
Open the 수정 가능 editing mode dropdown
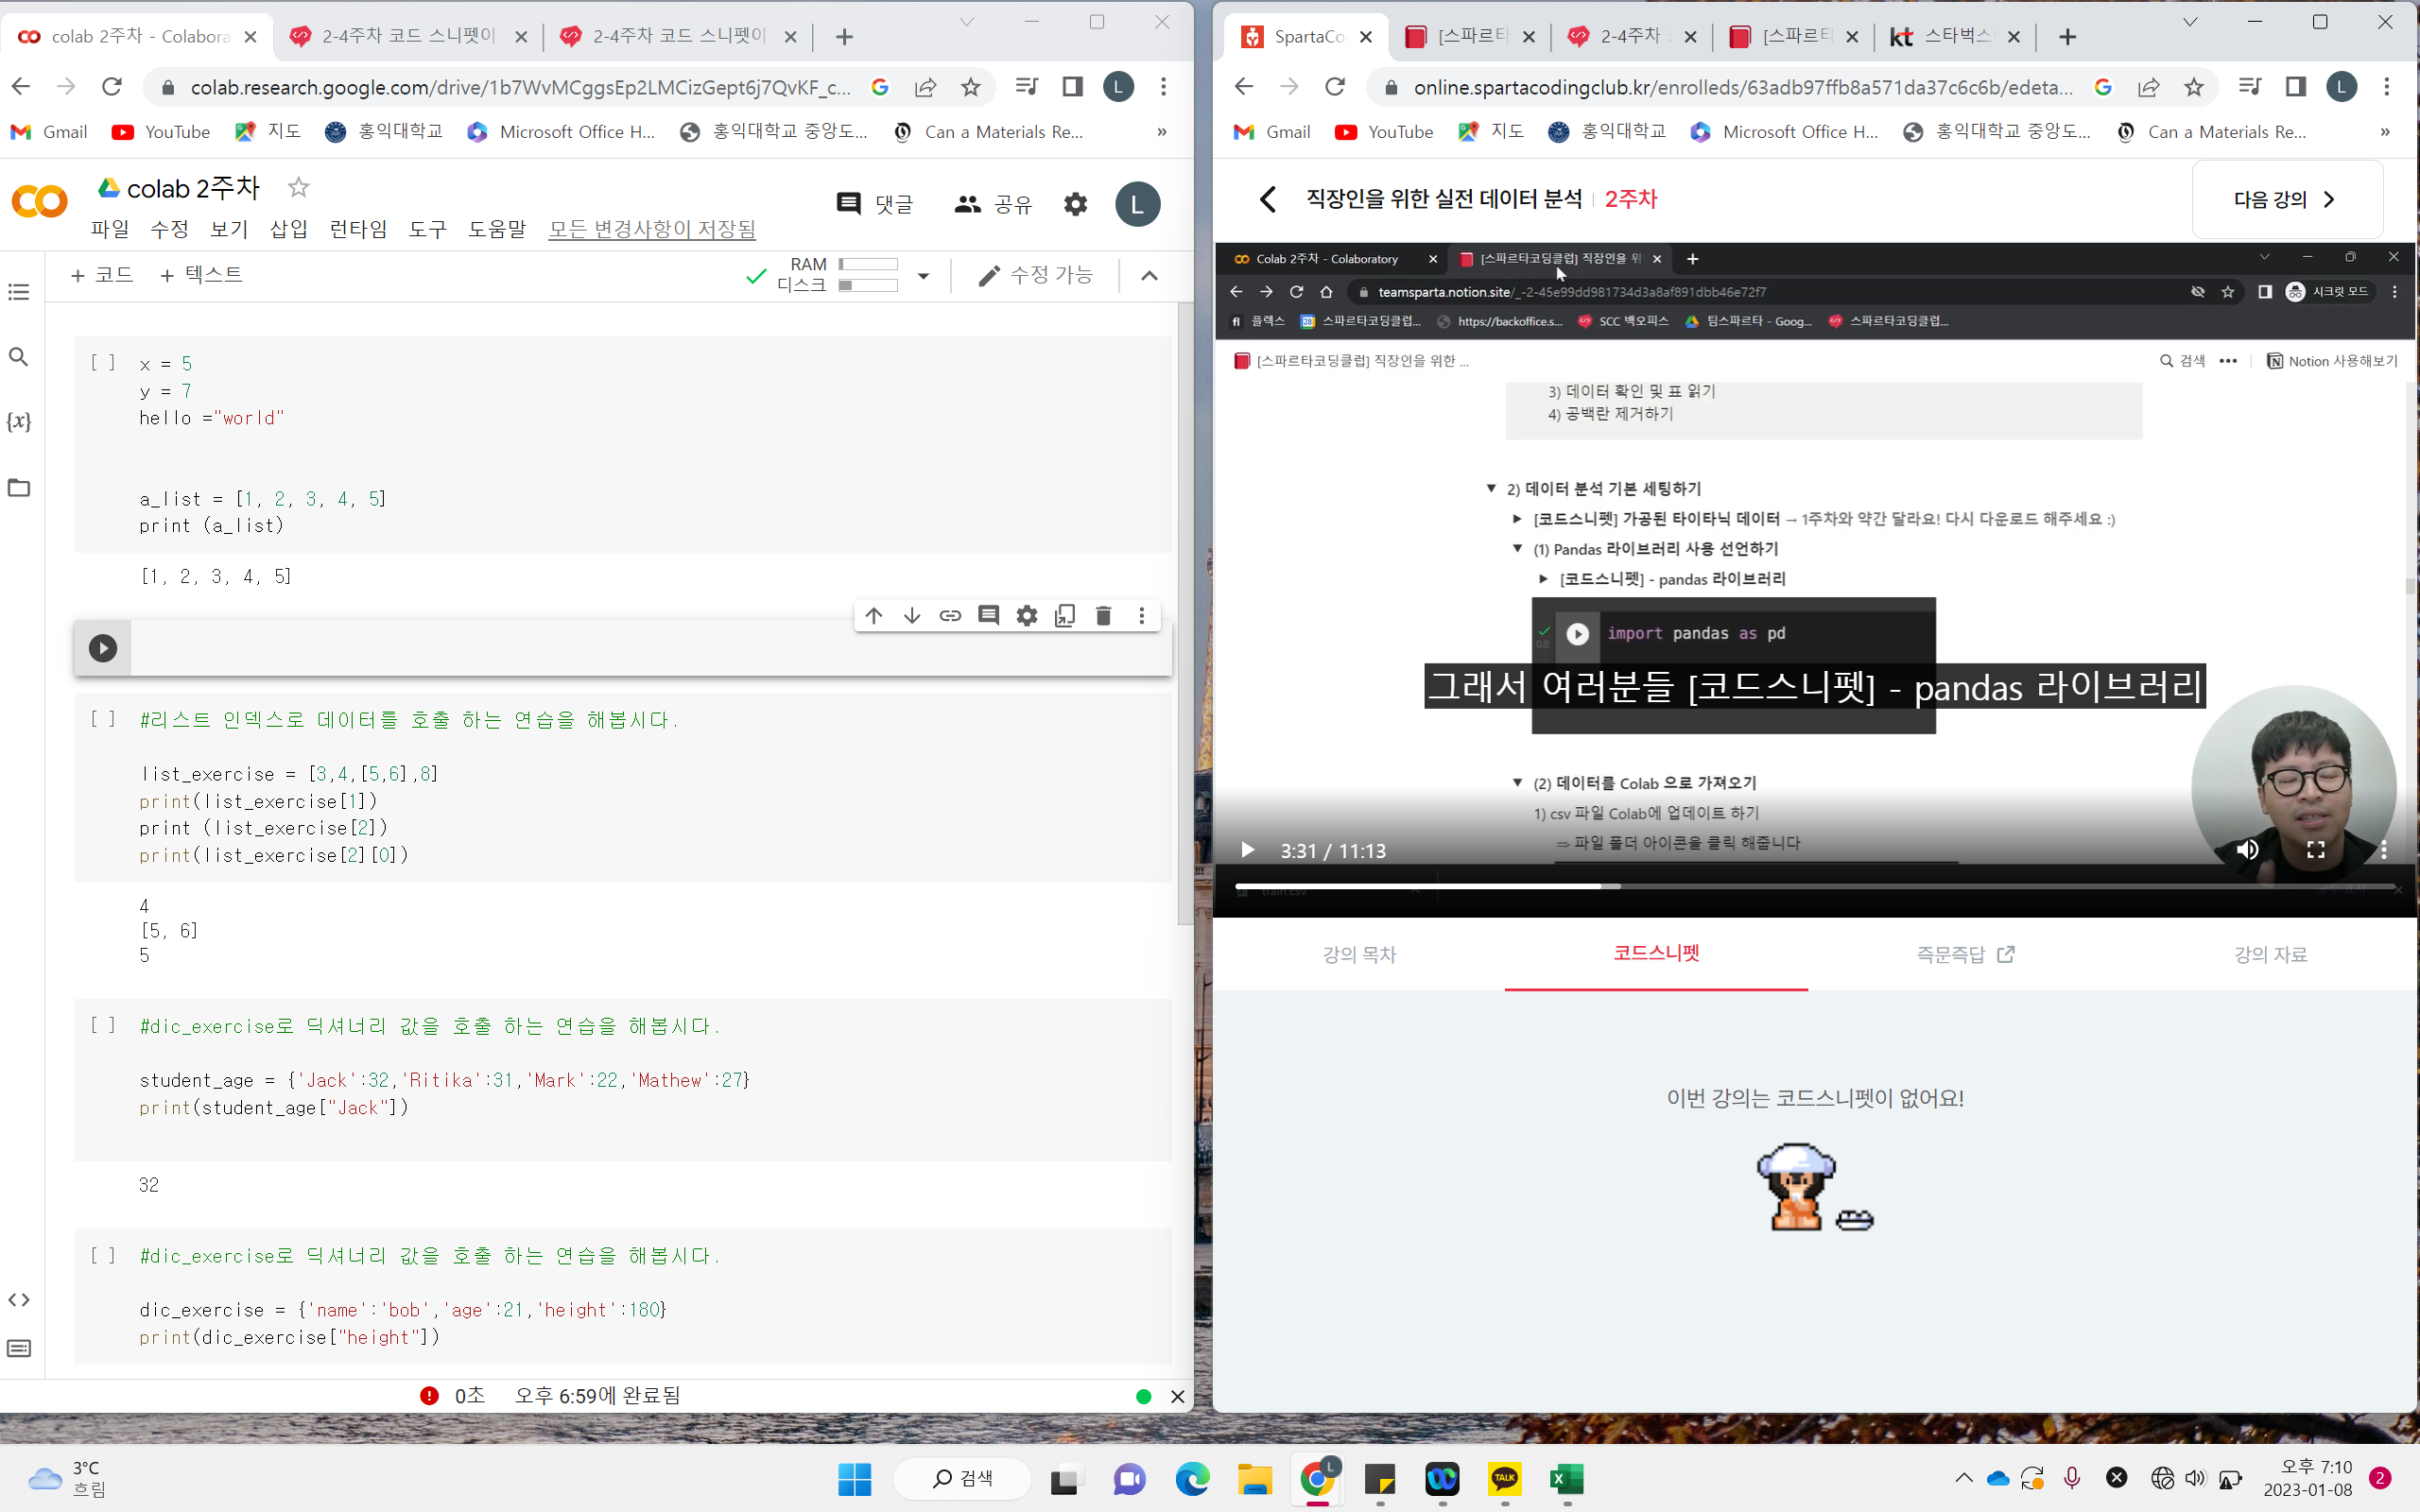pos(1036,275)
